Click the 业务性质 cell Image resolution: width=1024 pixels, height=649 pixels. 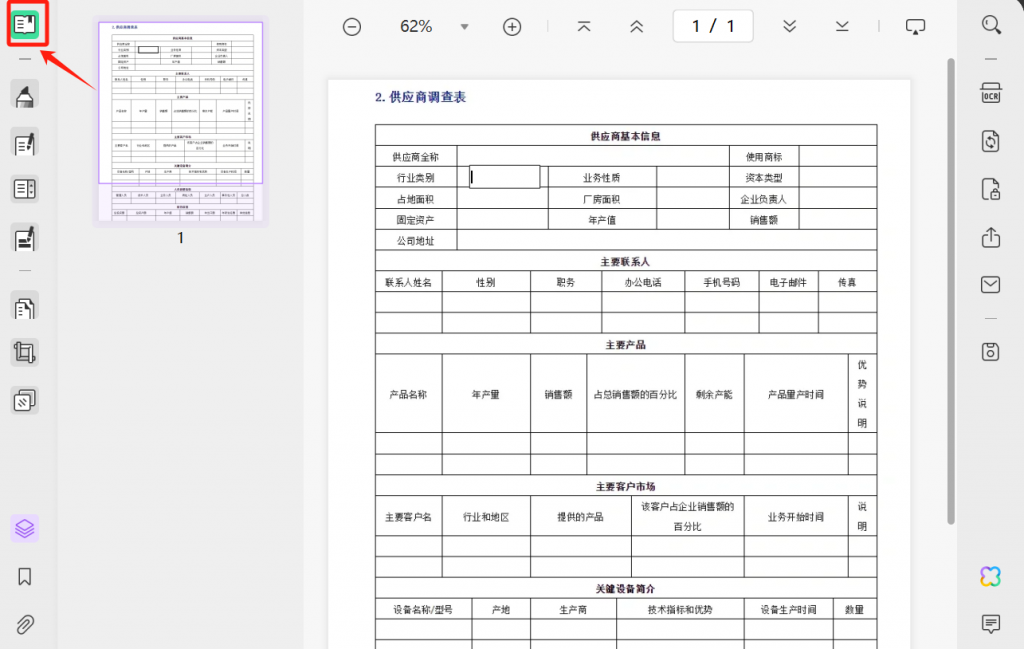(x=602, y=178)
